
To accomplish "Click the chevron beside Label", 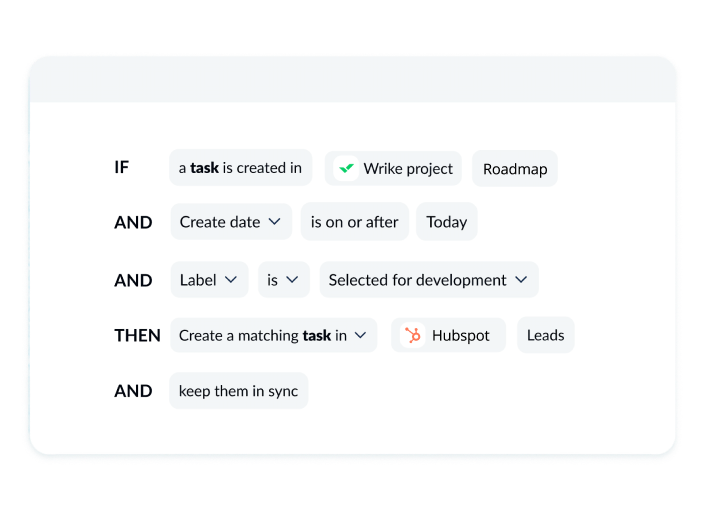I will 231,279.
